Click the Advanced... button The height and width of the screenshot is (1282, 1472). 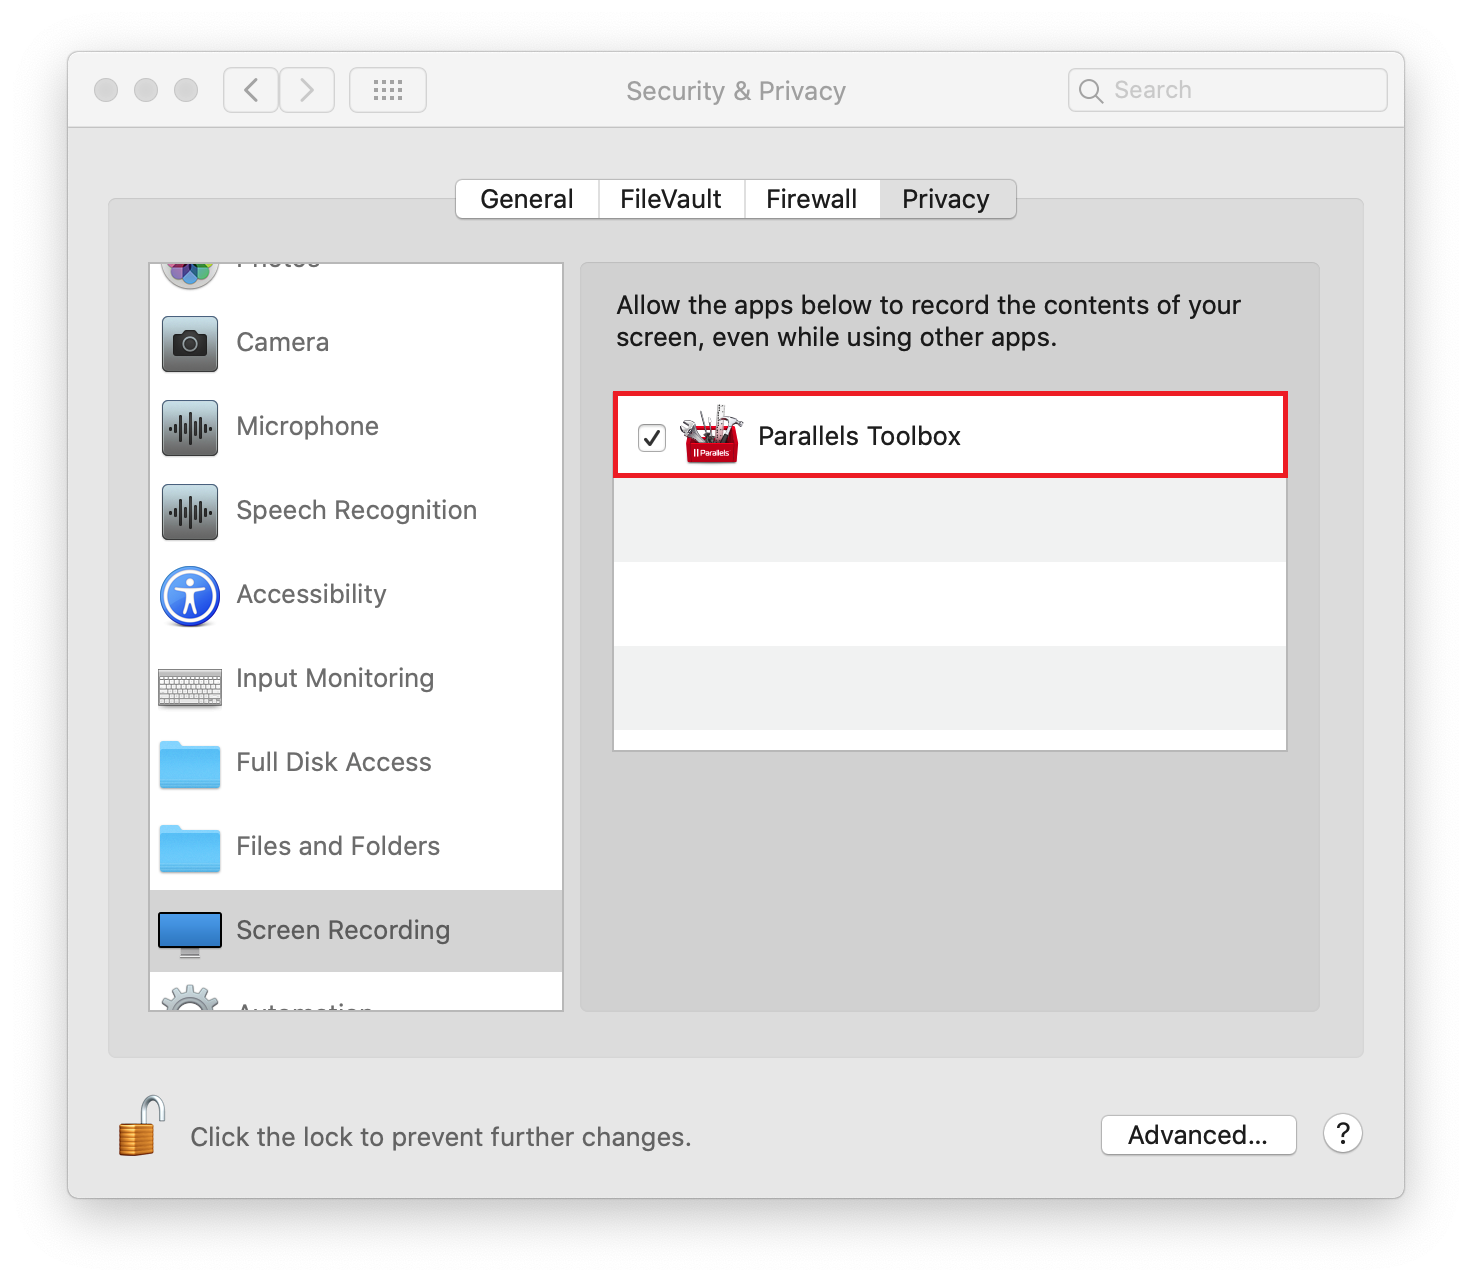point(1198,1135)
